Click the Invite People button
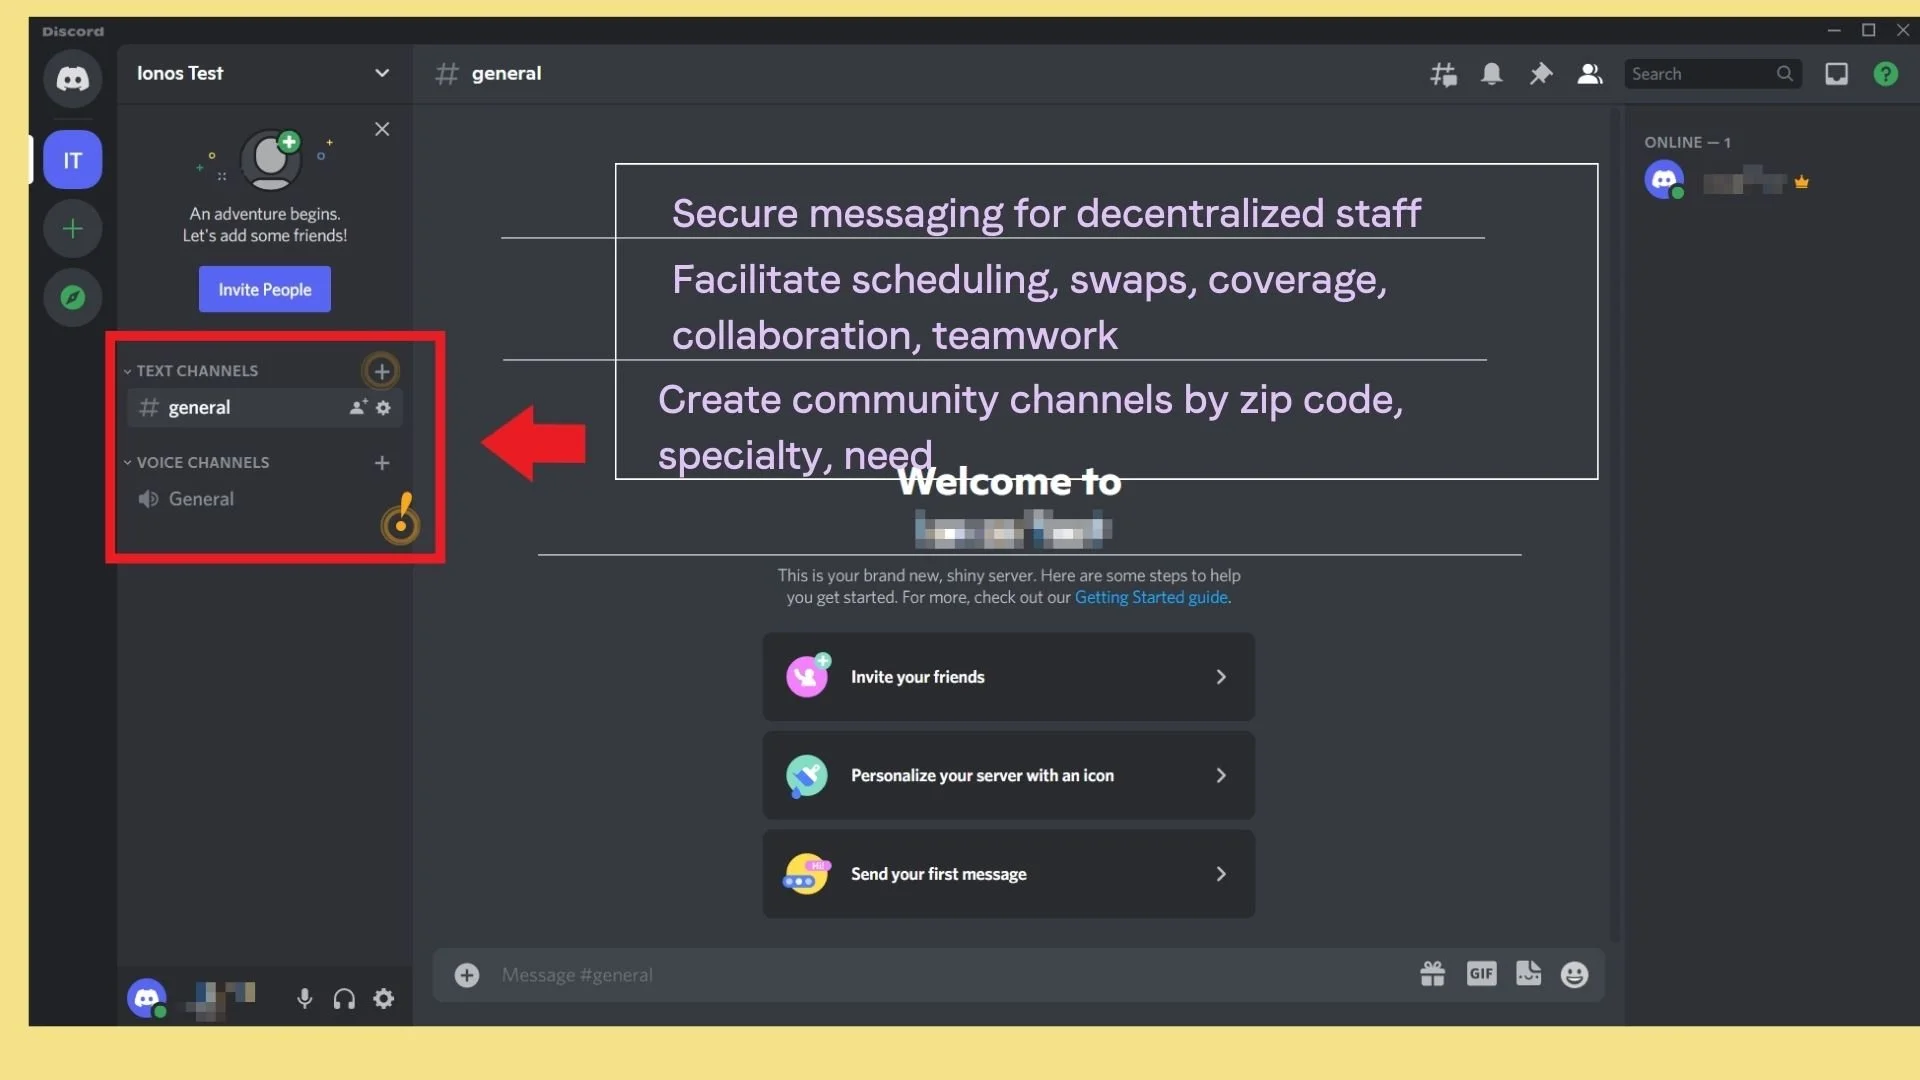The height and width of the screenshot is (1080, 1920). pos(264,289)
